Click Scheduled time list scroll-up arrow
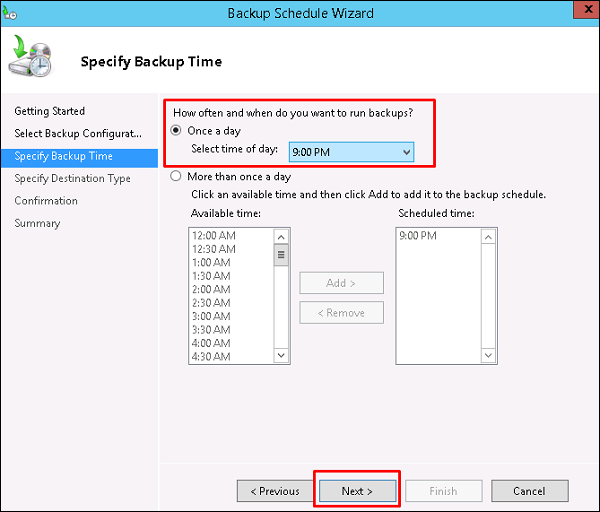The image size is (600, 512). 489,237
